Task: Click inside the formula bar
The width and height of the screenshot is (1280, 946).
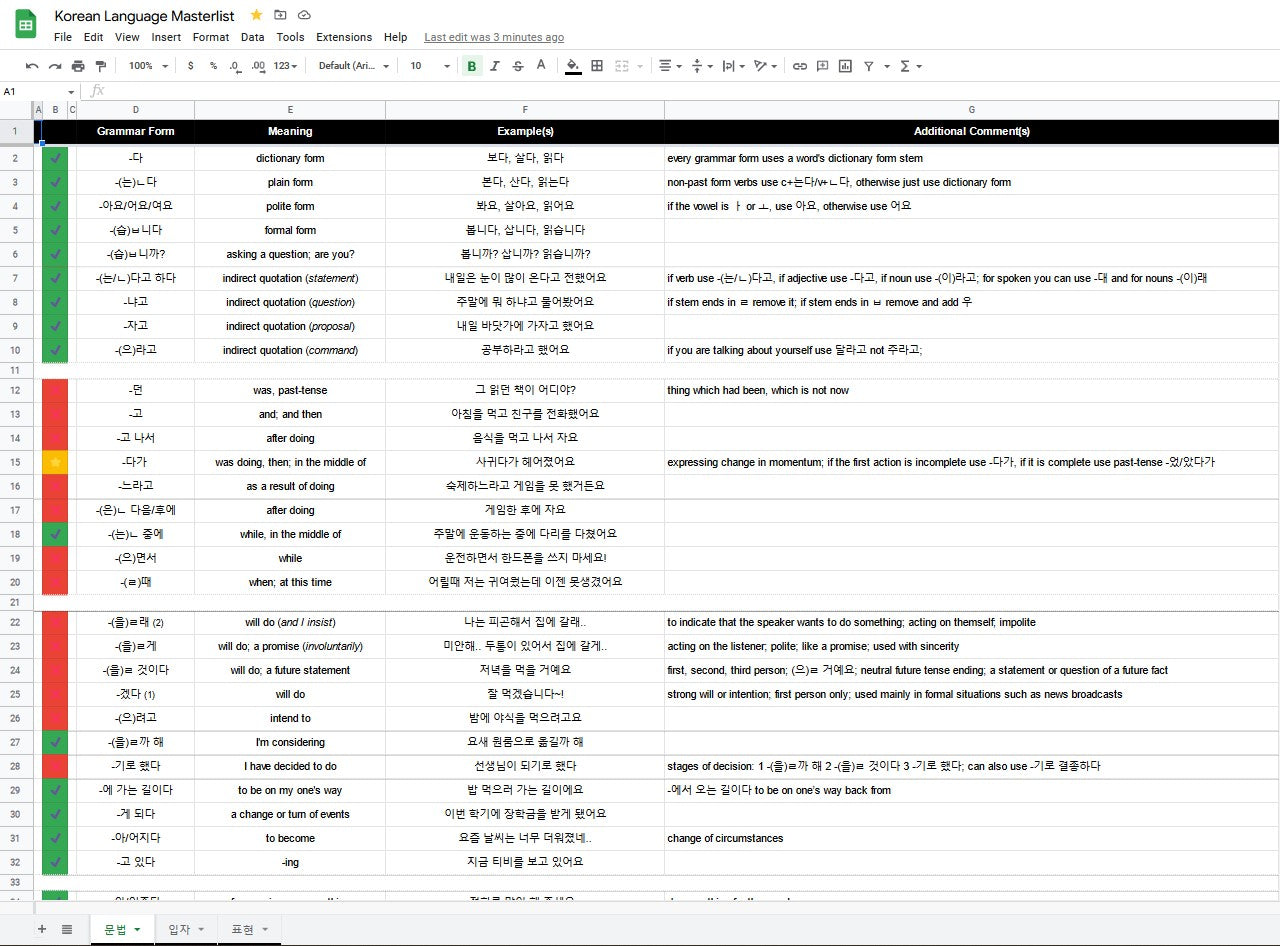Action: pyautogui.click(x=400, y=91)
